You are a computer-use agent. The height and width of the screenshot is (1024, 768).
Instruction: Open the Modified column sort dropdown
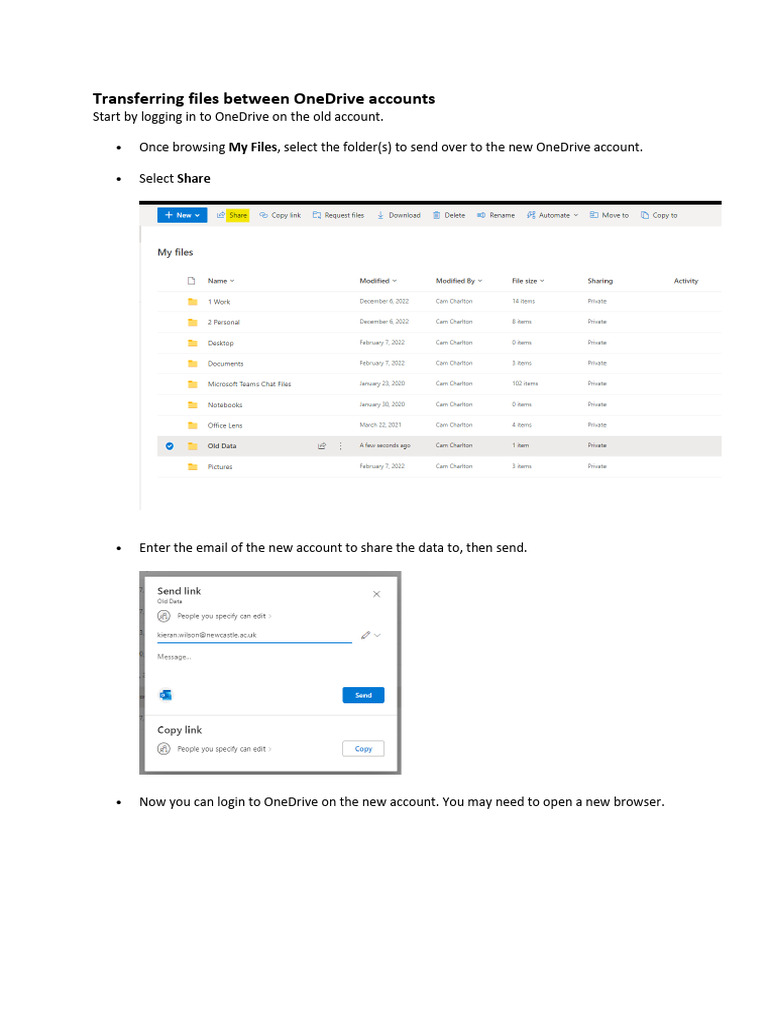[378, 281]
